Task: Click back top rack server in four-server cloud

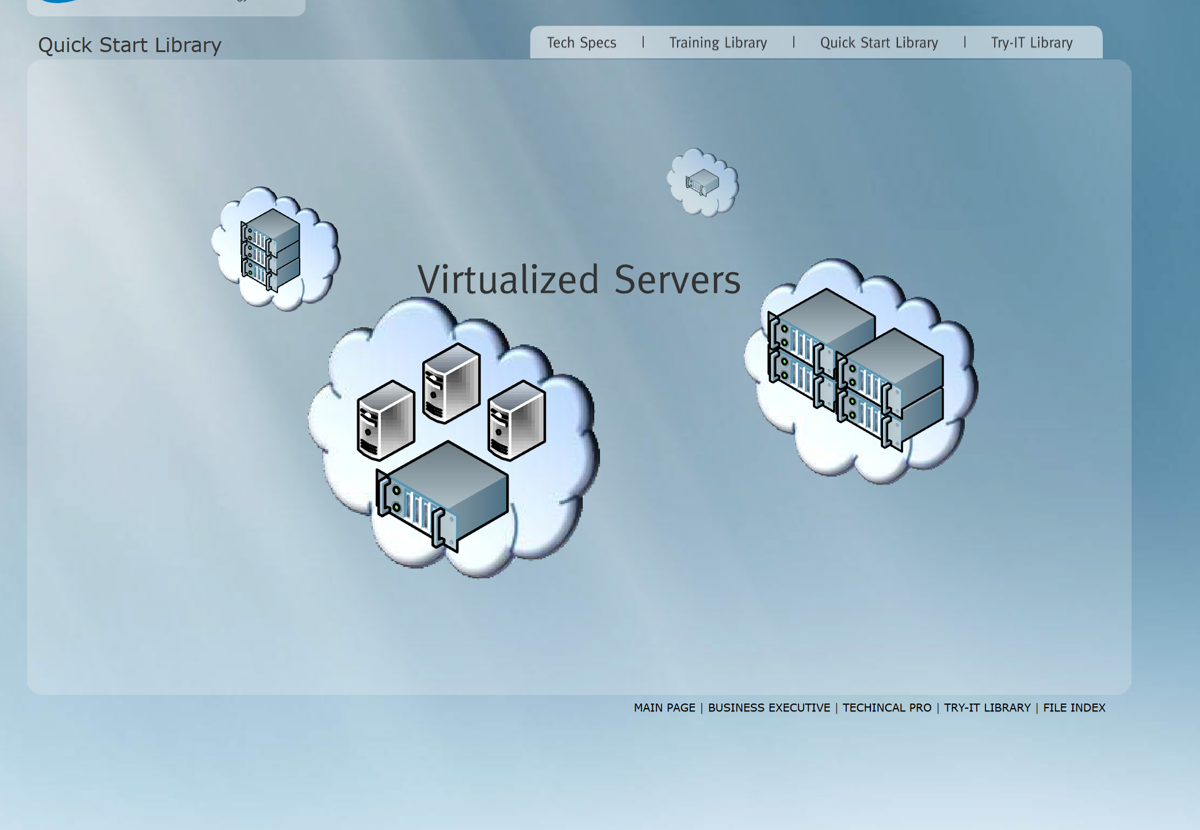Action: [x=820, y=326]
